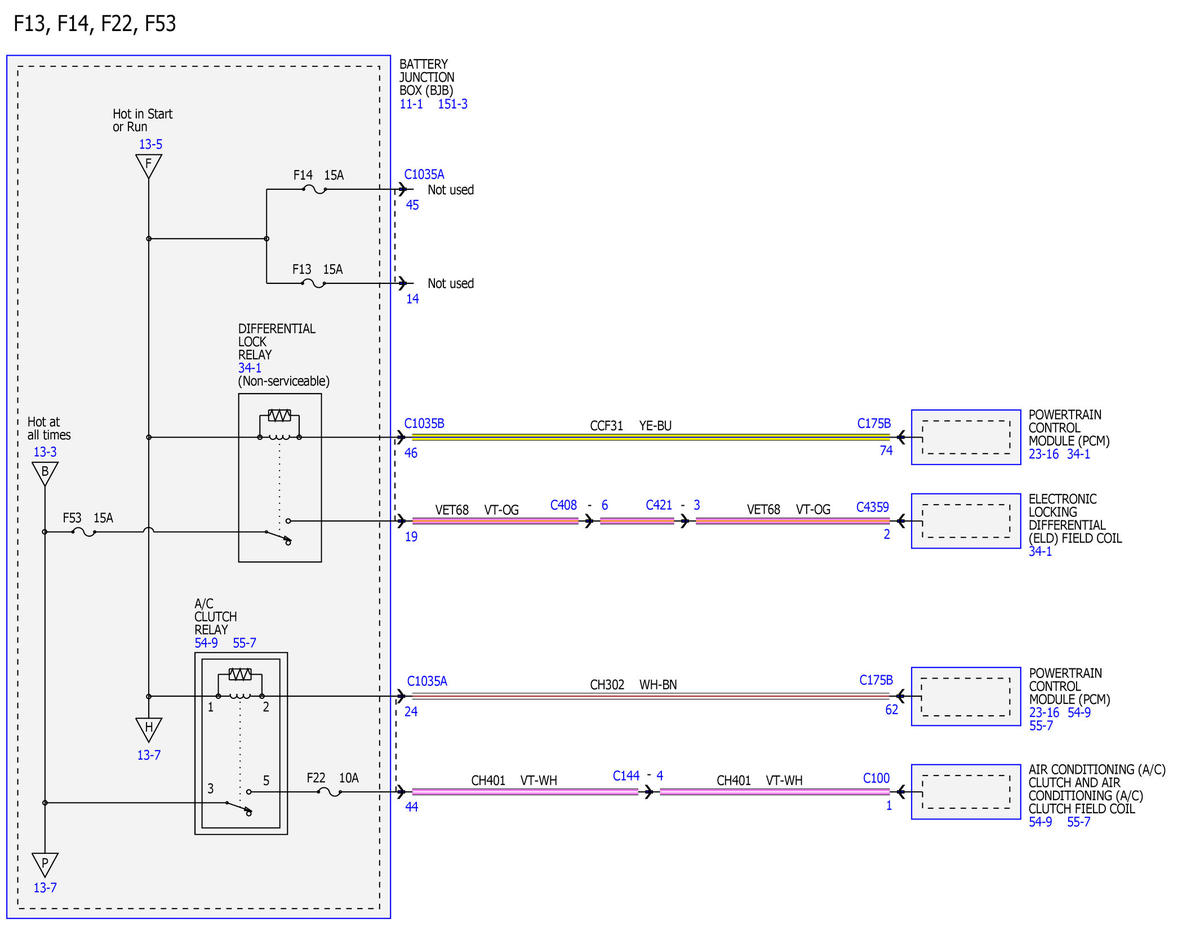The height and width of the screenshot is (927, 1200).
Task: Select the F13 15A fuse symbol
Action: pyautogui.click(x=313, y=283)
